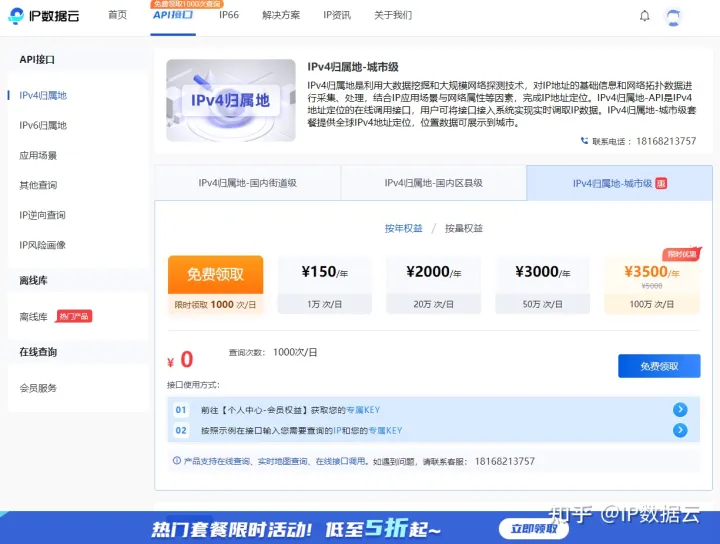Viewport: 720px width, 544px height.
Task: Click the arrow icon on step 01 row
Action: click(x=680, y=409)
